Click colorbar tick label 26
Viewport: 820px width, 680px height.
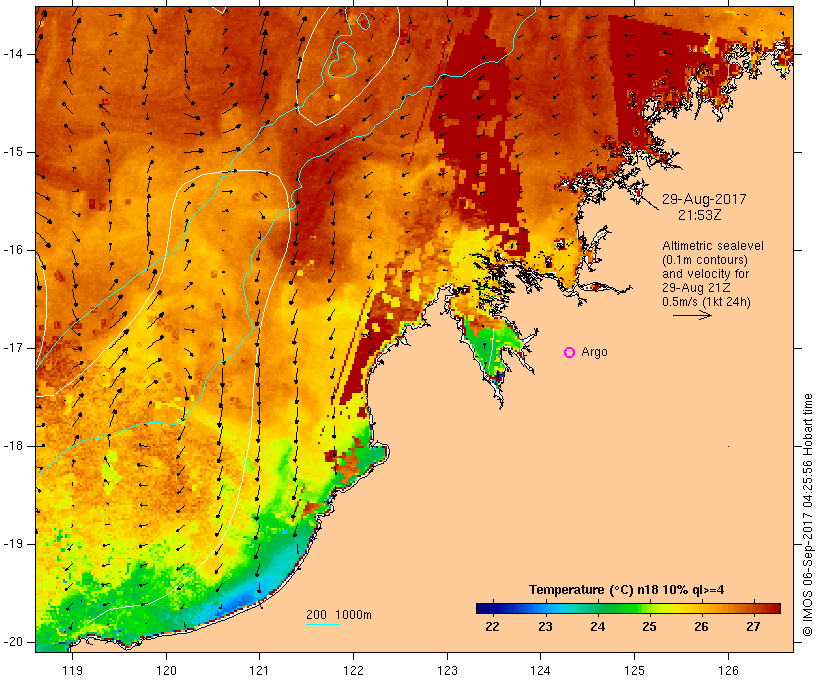701,627
